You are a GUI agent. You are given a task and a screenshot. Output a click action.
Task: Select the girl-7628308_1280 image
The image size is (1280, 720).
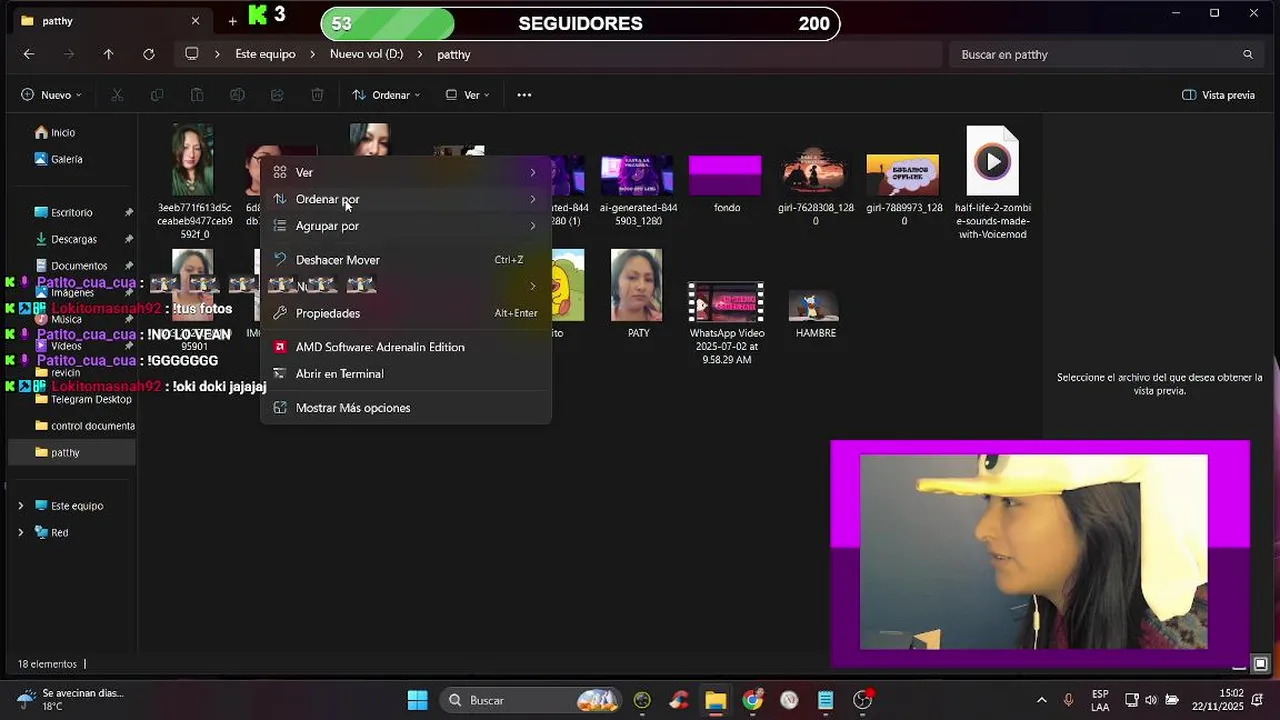point(815,187)
